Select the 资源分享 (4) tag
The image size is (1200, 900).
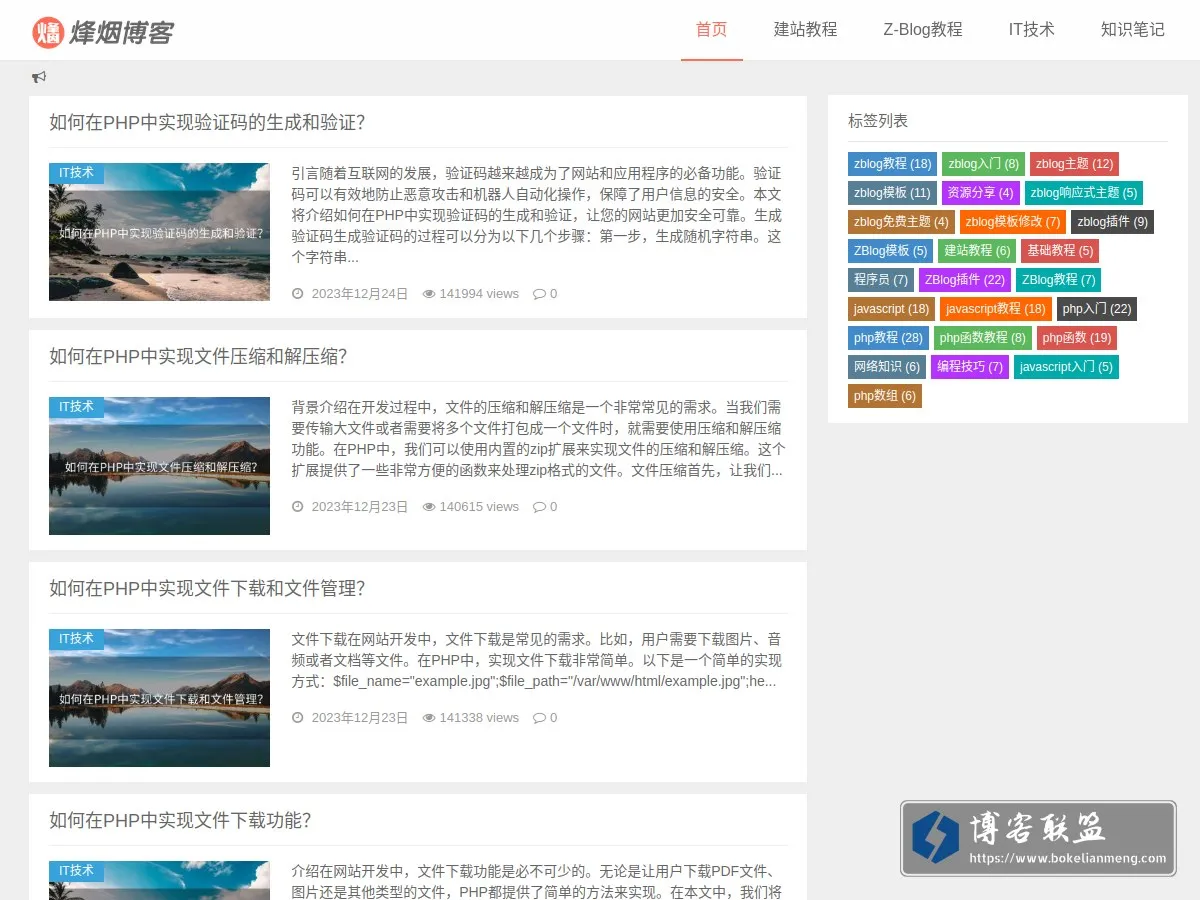980,193
